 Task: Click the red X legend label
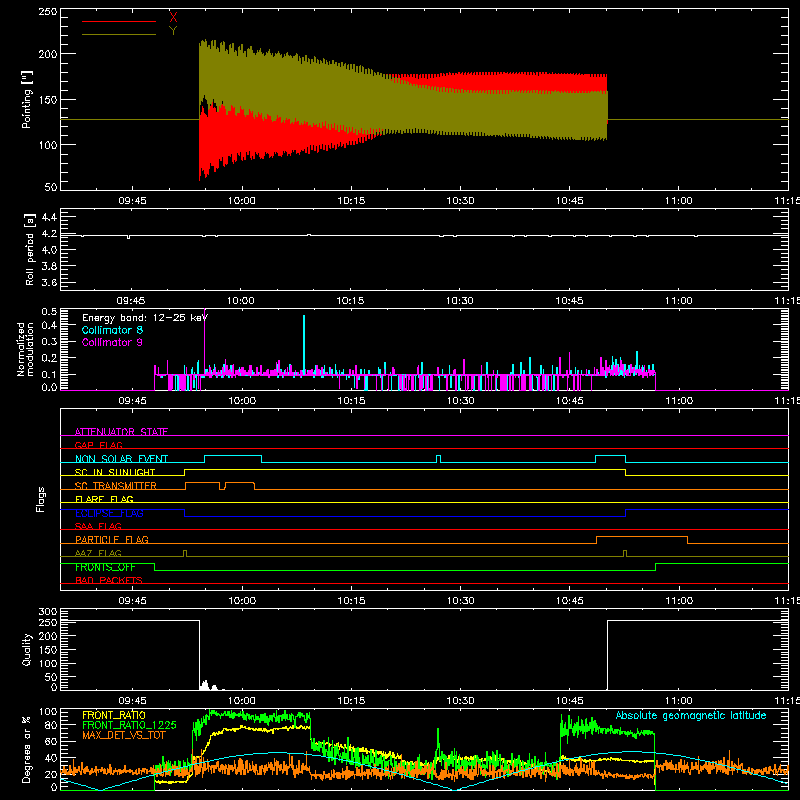click(x=173, y=17)
